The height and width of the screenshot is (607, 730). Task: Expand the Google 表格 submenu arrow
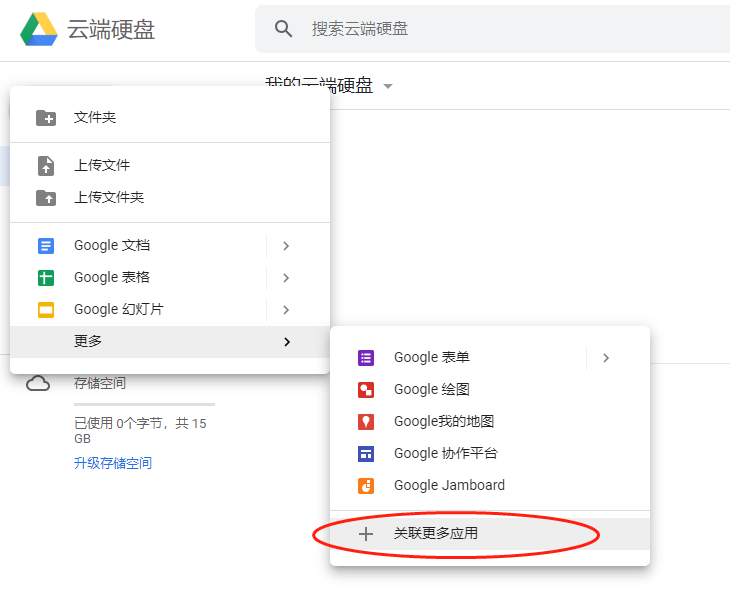pyautogui.click(x=286, y=278)
